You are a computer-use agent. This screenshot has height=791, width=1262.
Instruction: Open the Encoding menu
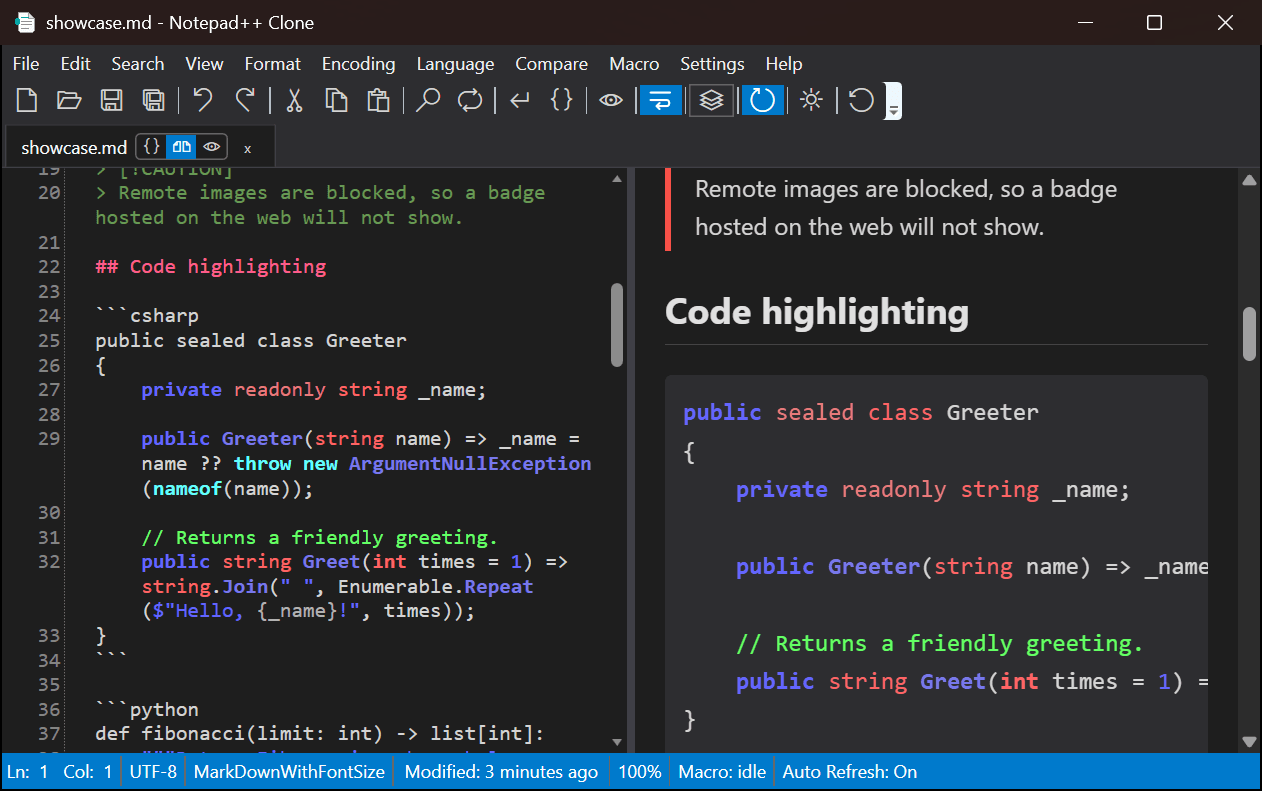pyautogui.click(x=358, y=64)
